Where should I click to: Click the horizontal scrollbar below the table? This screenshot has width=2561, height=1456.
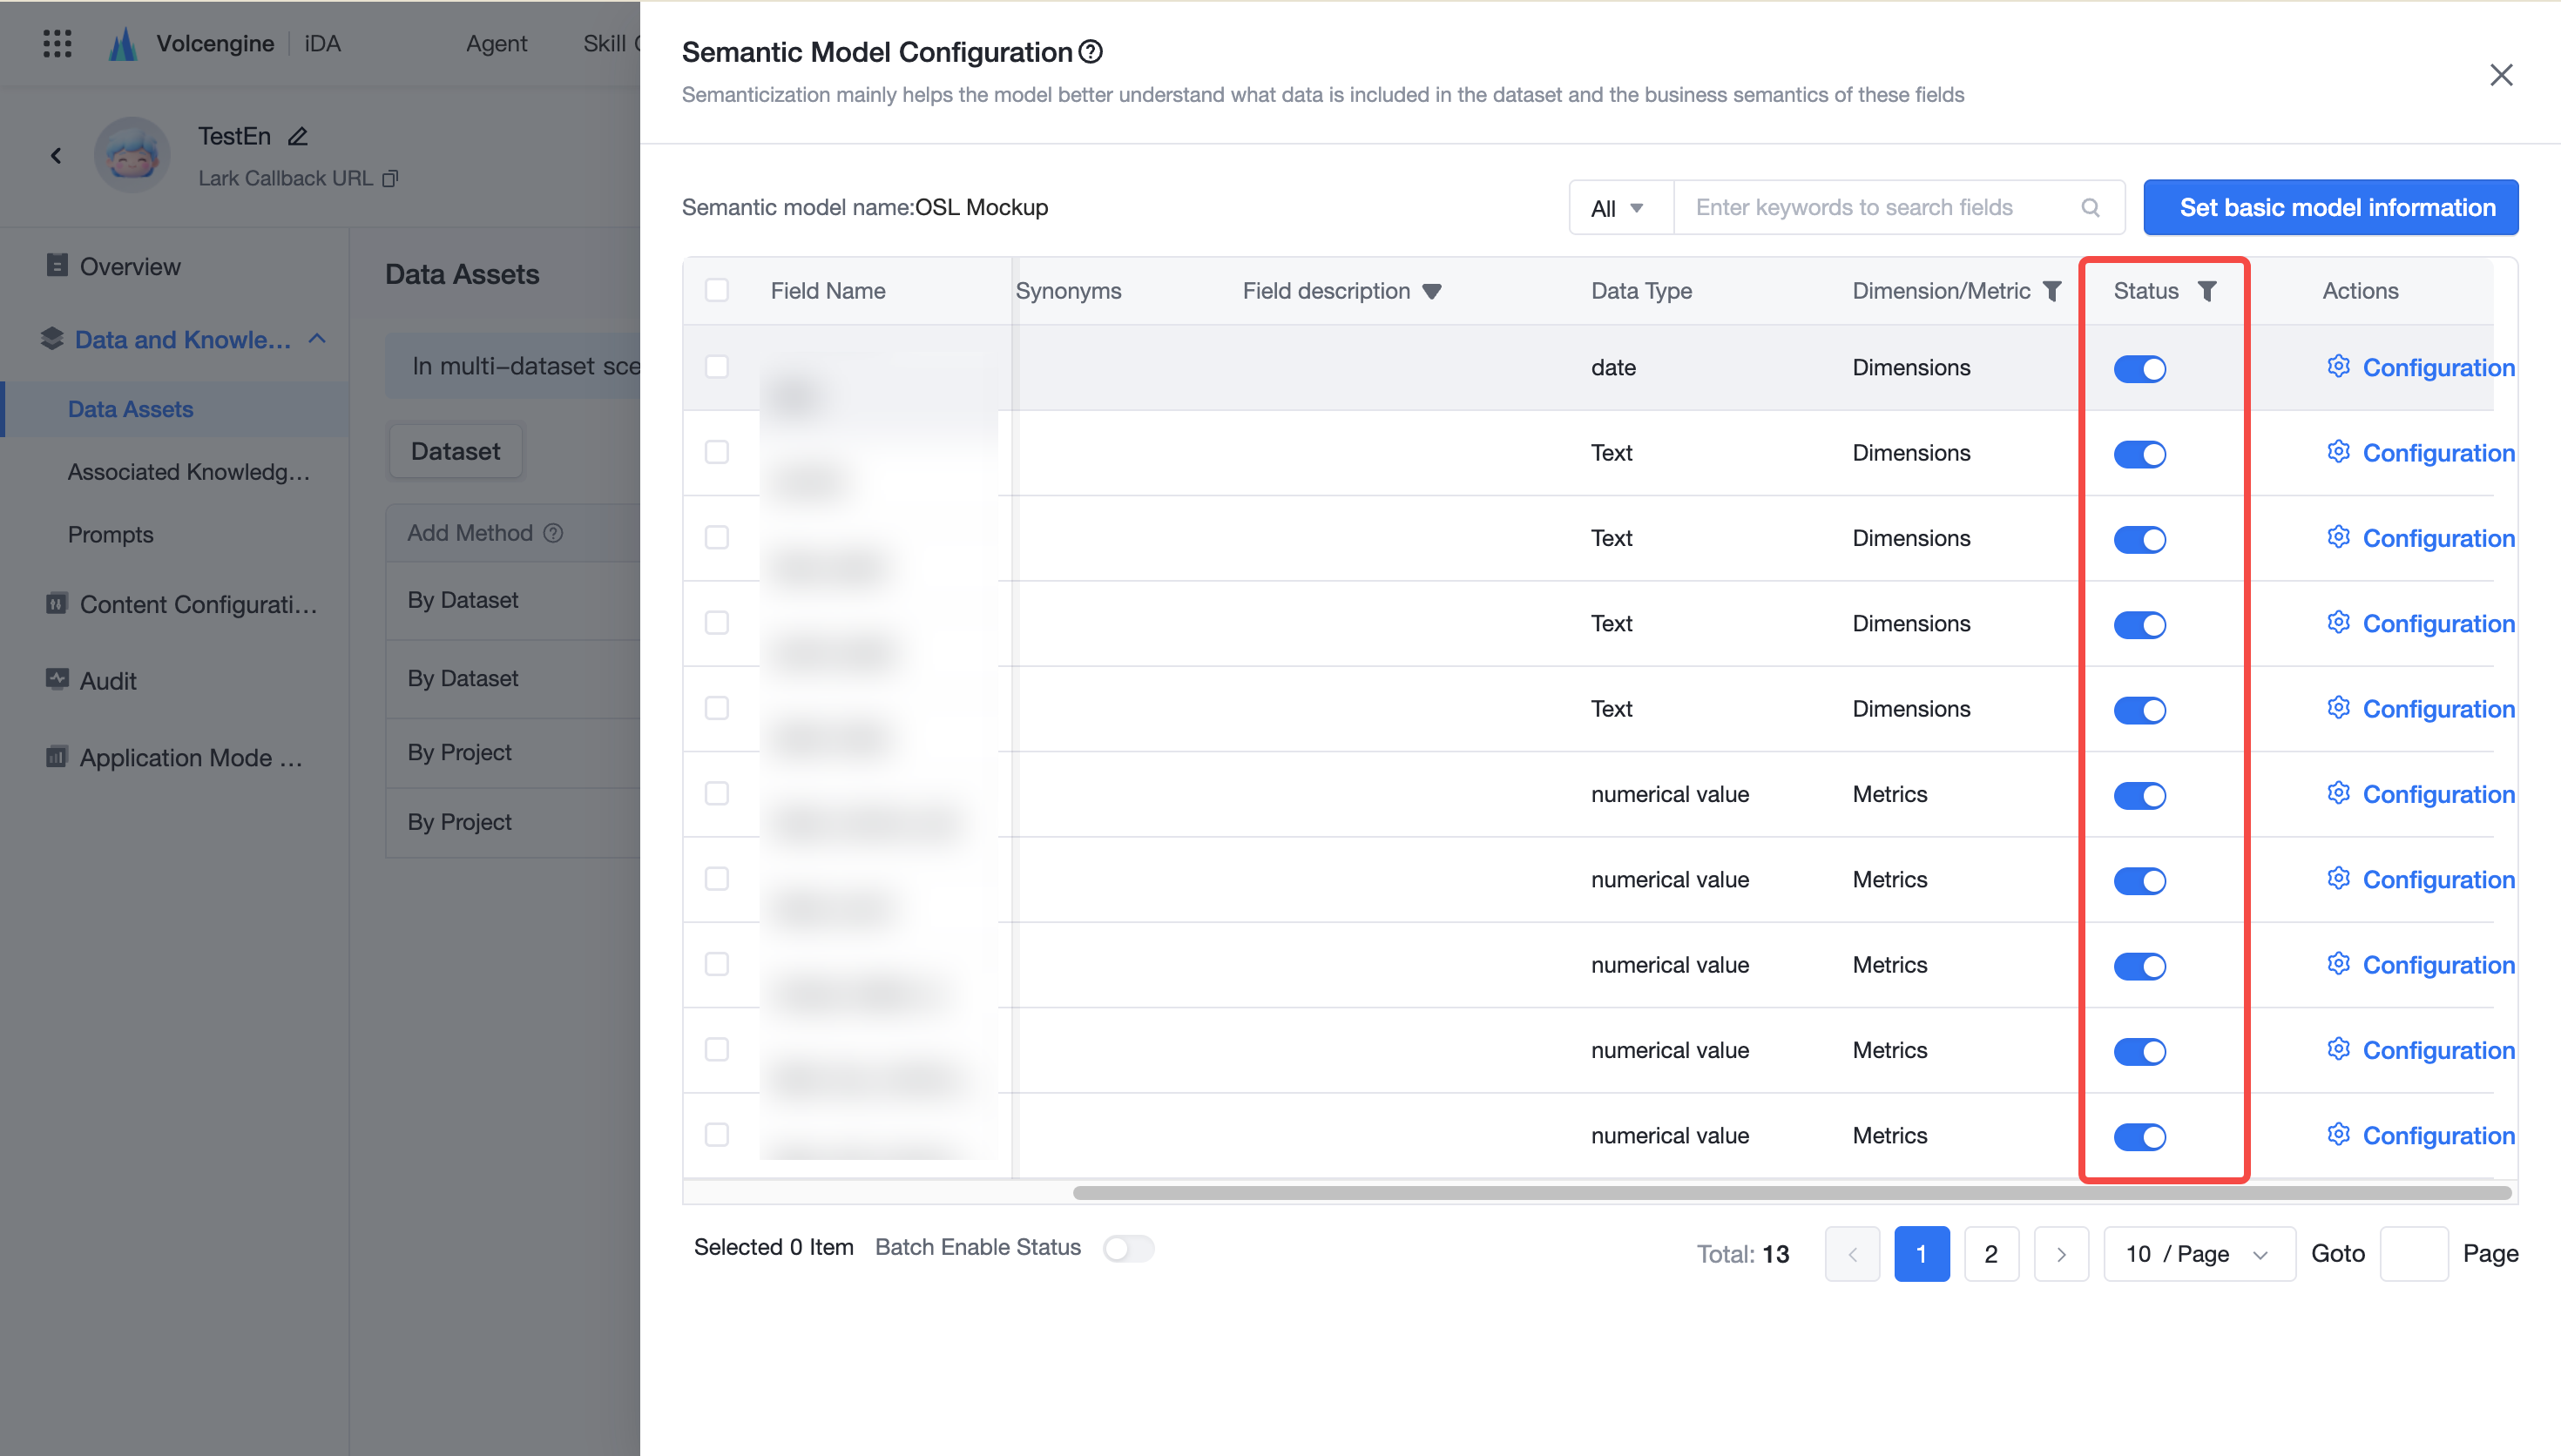tap(1791, 1192)
